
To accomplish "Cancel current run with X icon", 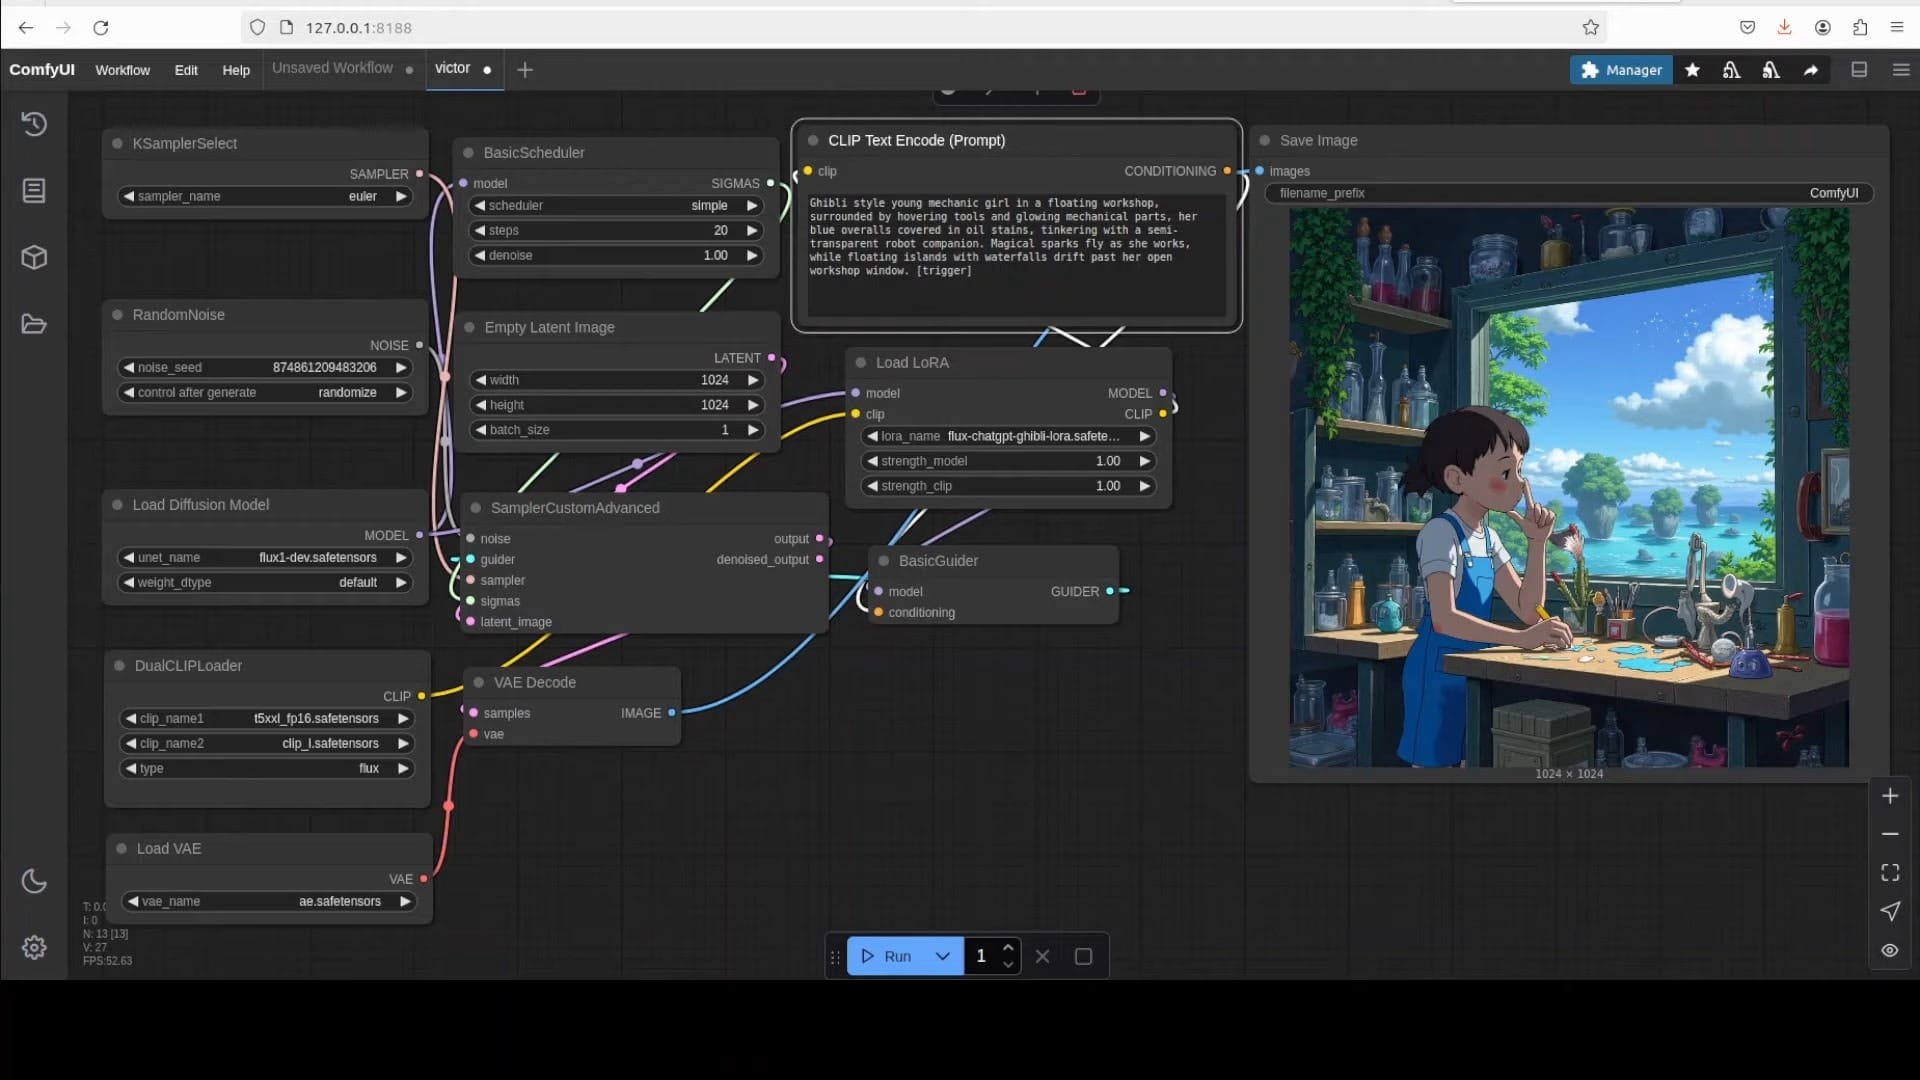I will [x=1042, y=956].
